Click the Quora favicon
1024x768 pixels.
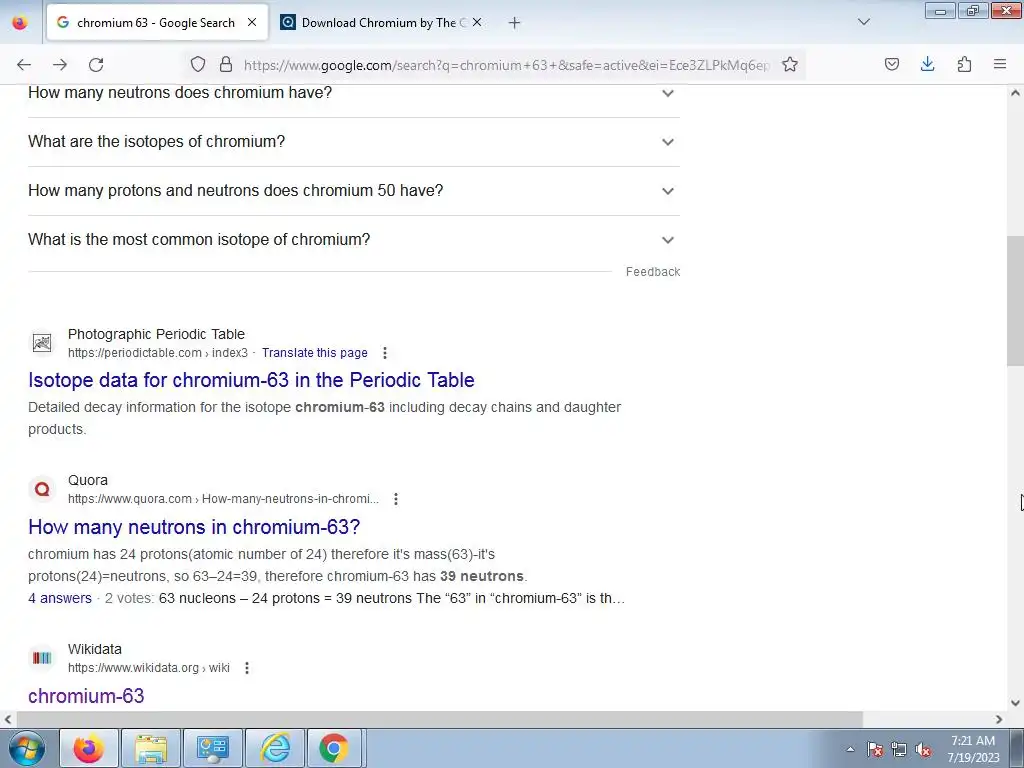coord(42,489)
